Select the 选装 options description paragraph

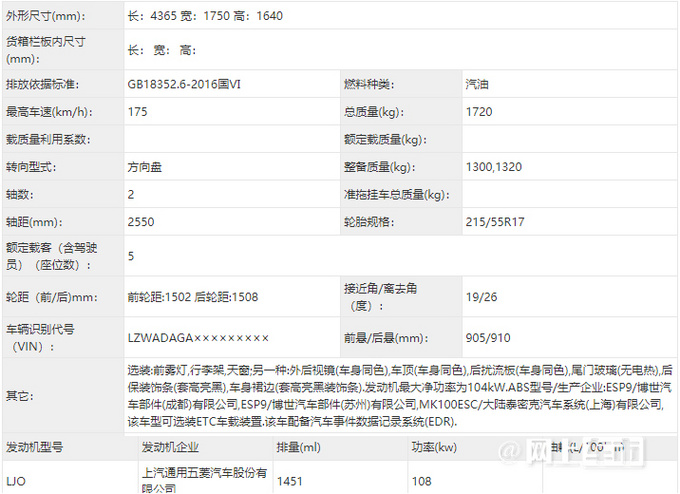(x=400, y=396)
